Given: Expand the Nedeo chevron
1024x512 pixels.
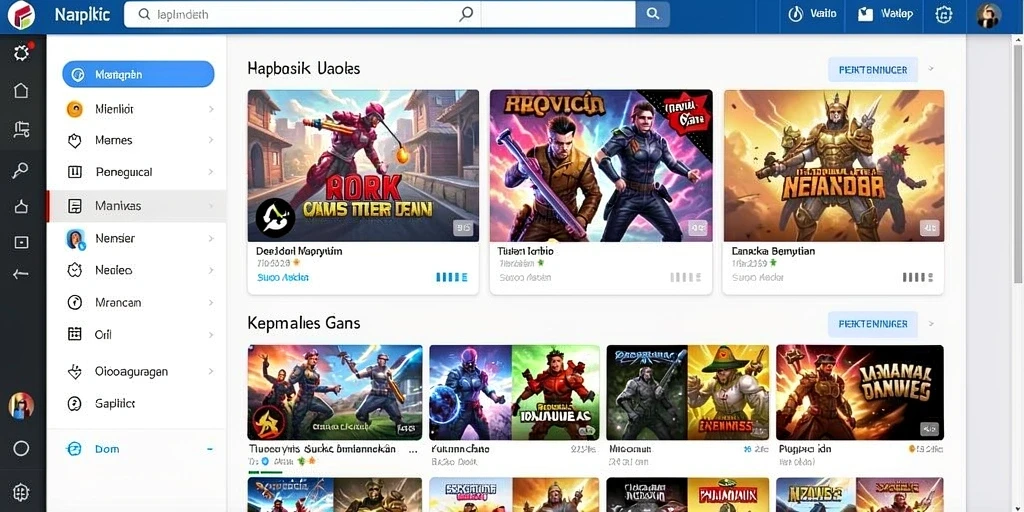Looking at the screenshot, I should (x=211, y=270).
